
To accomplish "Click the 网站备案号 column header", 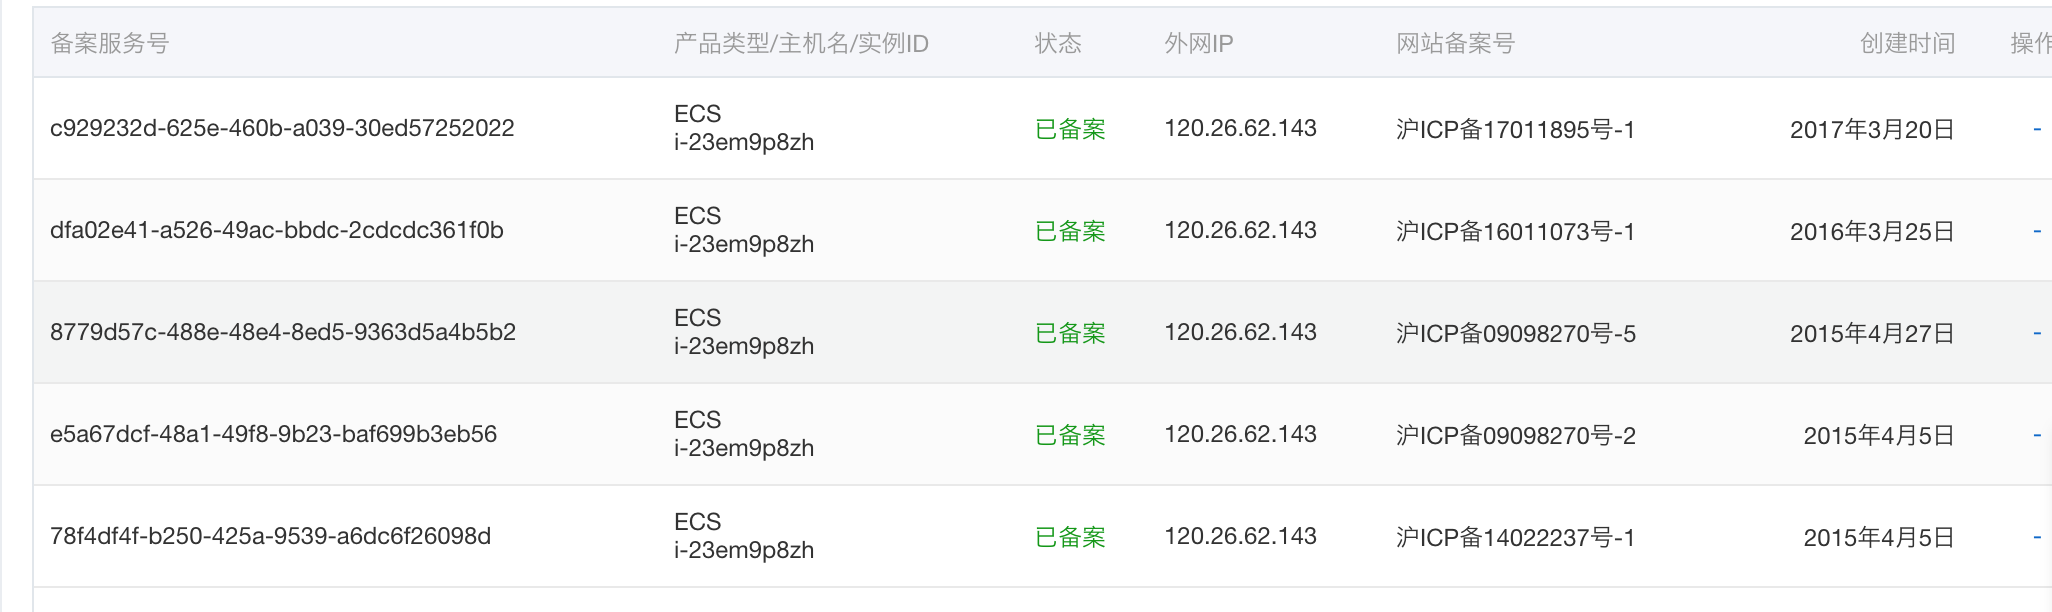I will 1455,44.
